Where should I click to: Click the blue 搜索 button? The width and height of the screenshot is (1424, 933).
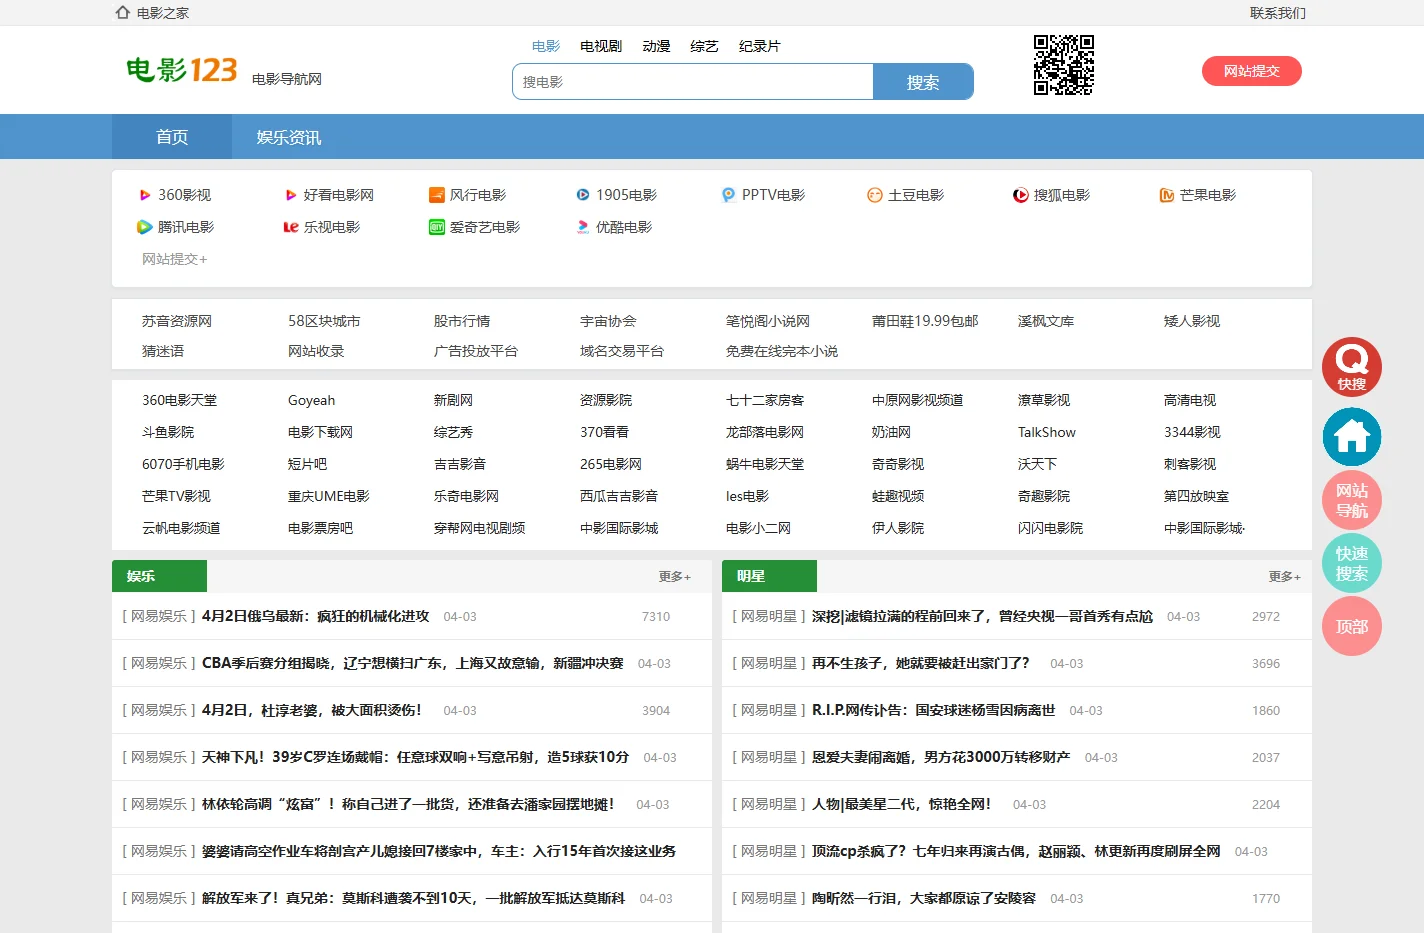point(923,82)
